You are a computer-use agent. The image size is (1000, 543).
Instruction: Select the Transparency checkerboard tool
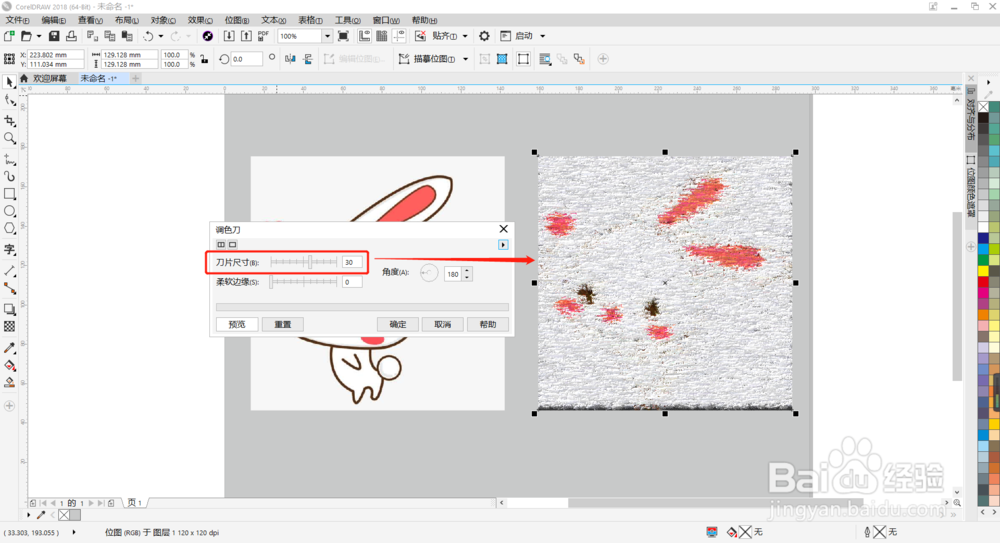point(10,327)
